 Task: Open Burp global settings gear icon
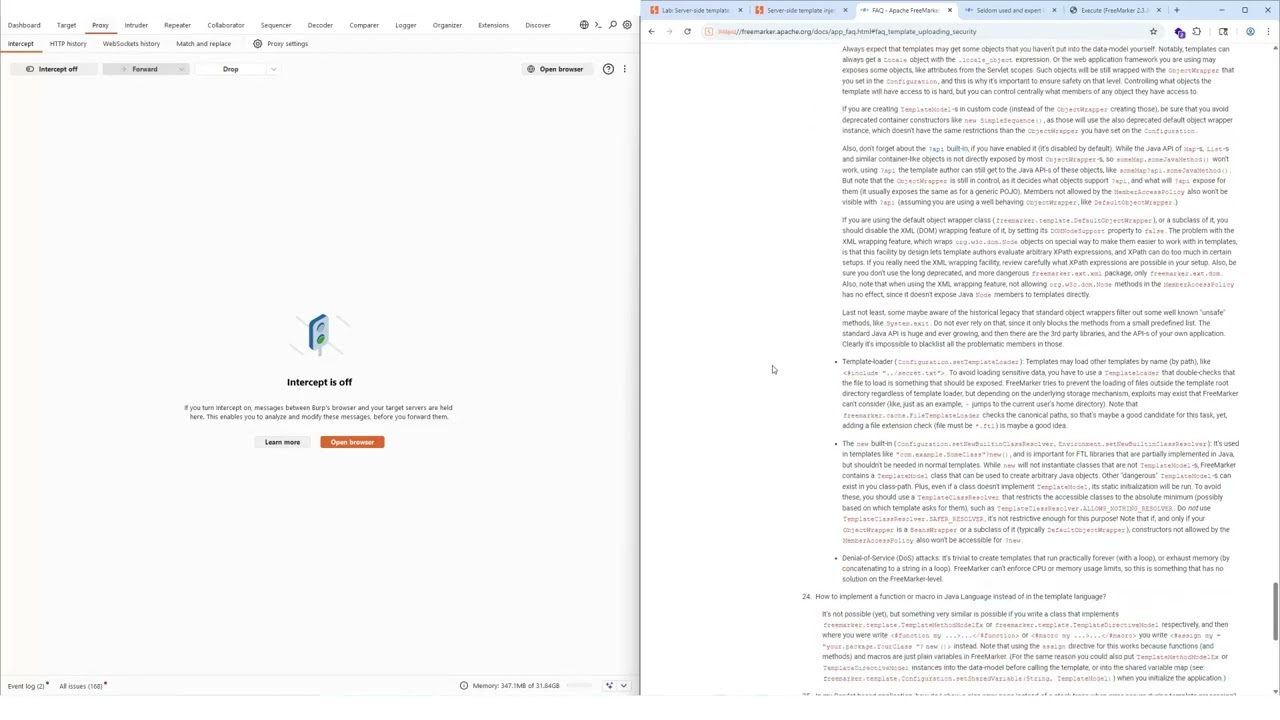(x=627, y=25)
